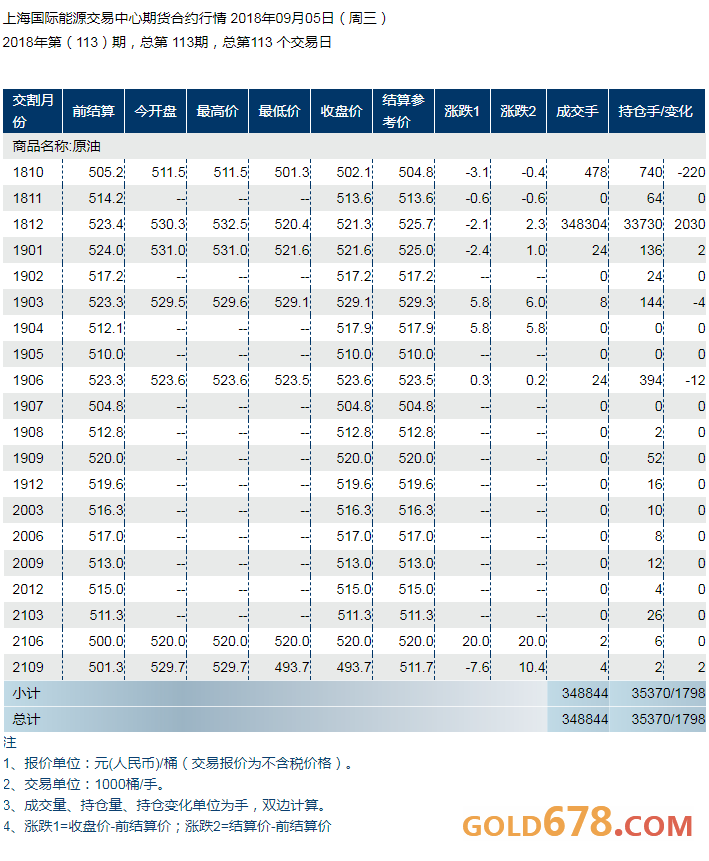
Task: Click 1903 settlement reference 529.3
Action: (416, 302)
